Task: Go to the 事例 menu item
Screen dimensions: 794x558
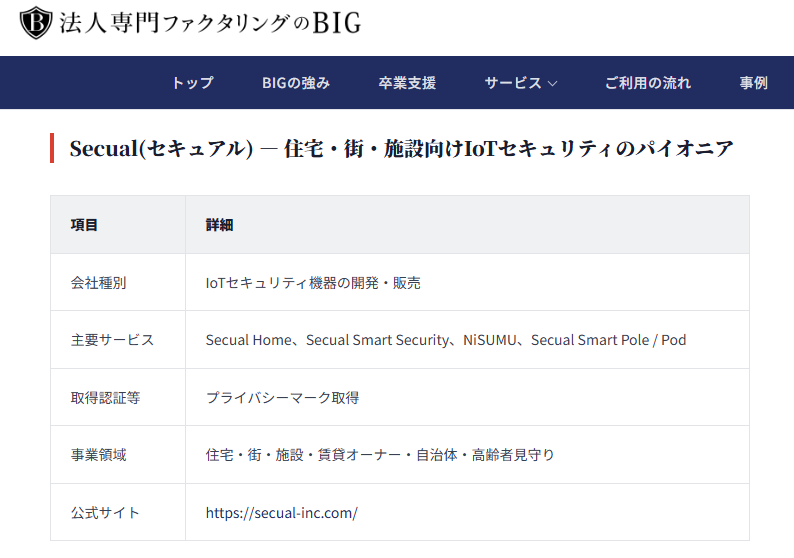Action: (x=753, y=83)
